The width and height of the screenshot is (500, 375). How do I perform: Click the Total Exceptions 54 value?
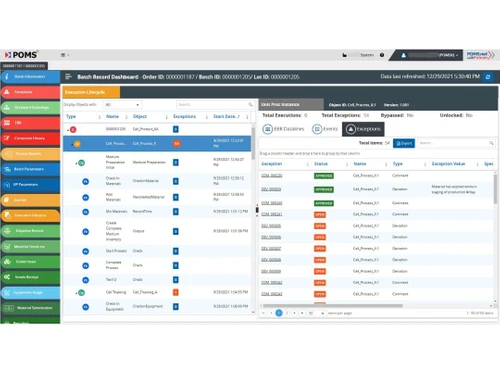click(x=366, y=115)
